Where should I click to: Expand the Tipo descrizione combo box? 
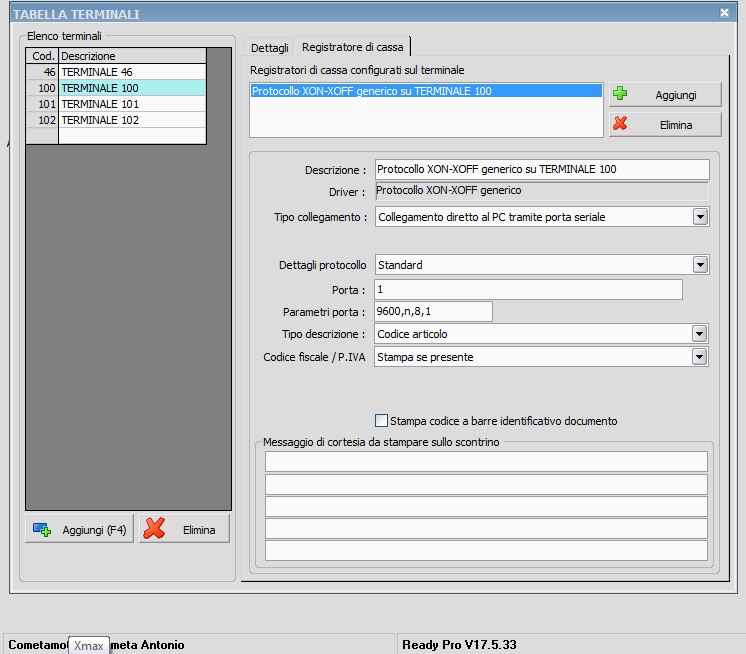coord(700,334)
